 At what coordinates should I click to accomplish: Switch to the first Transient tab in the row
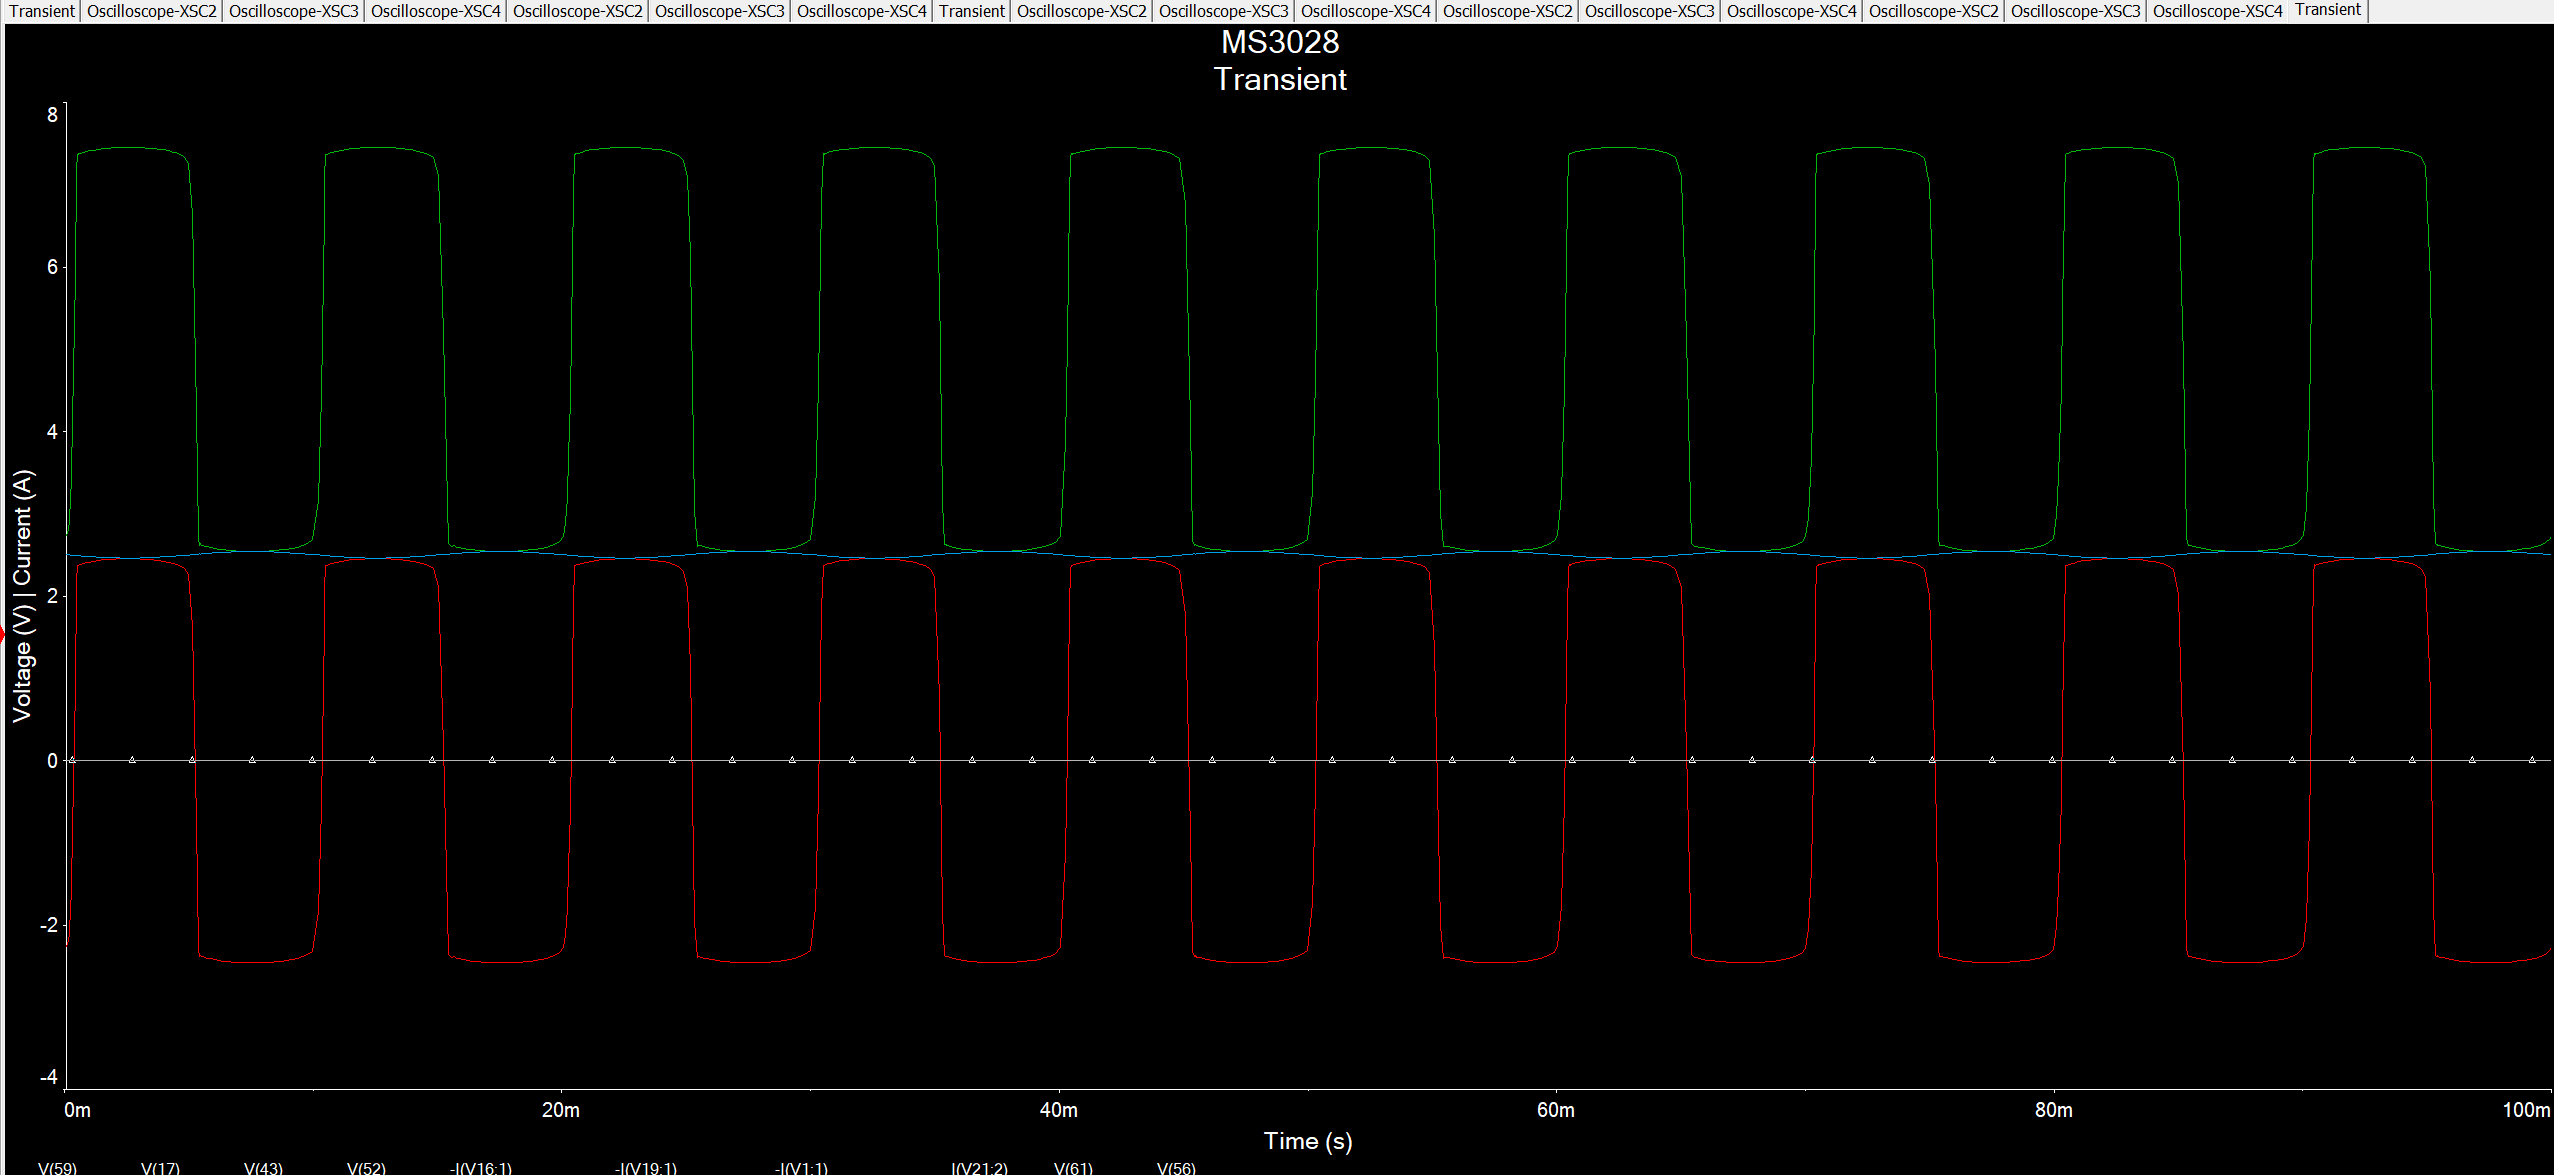pyautogui.click(x=42, y=11)
